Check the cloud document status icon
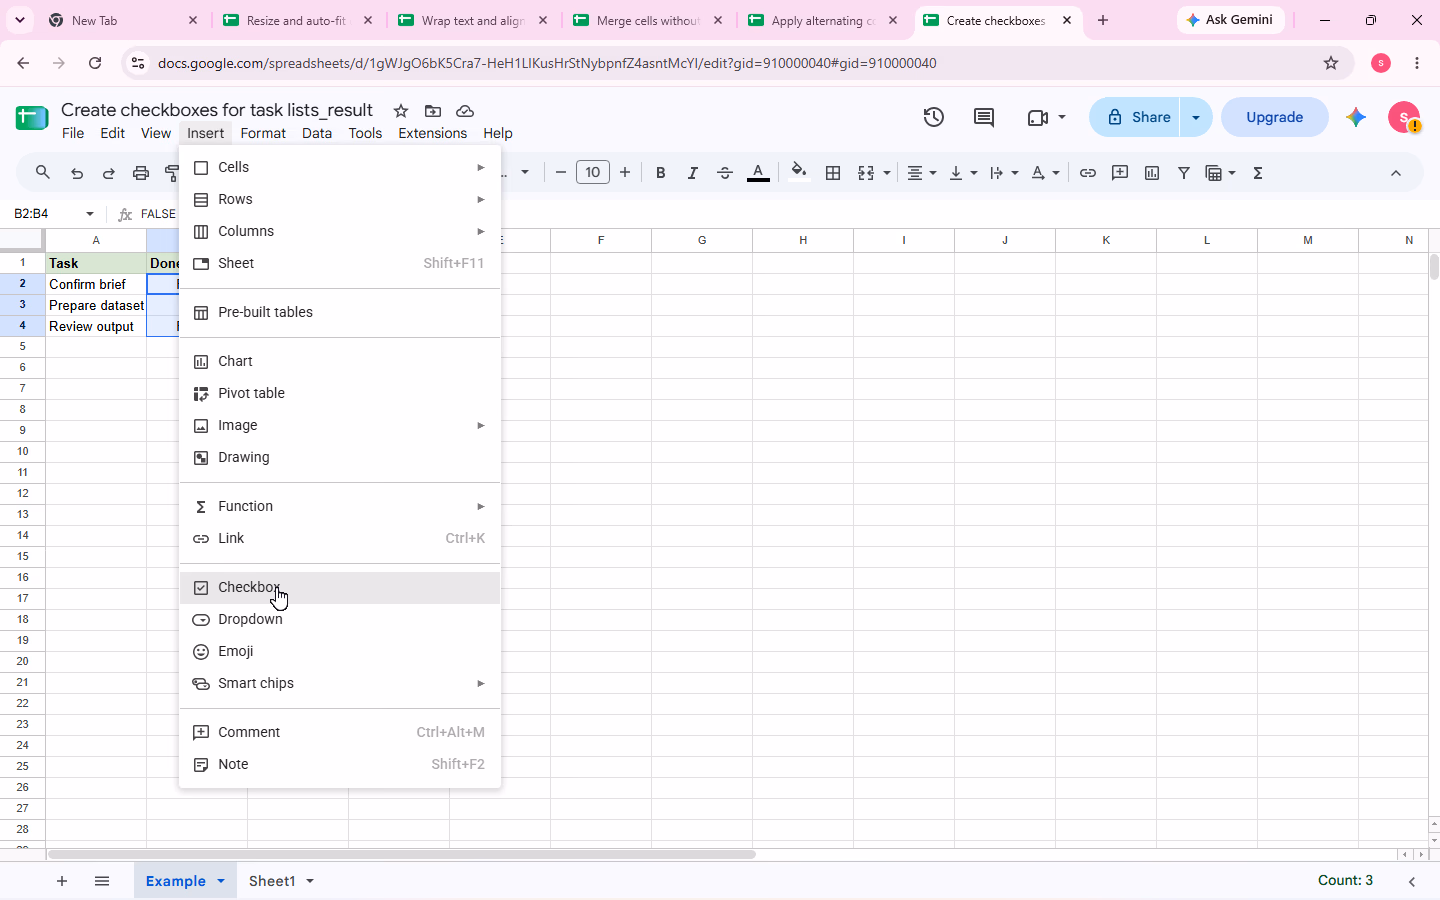The height and width of the screenshot is (900, 1440). coord(465,111)
